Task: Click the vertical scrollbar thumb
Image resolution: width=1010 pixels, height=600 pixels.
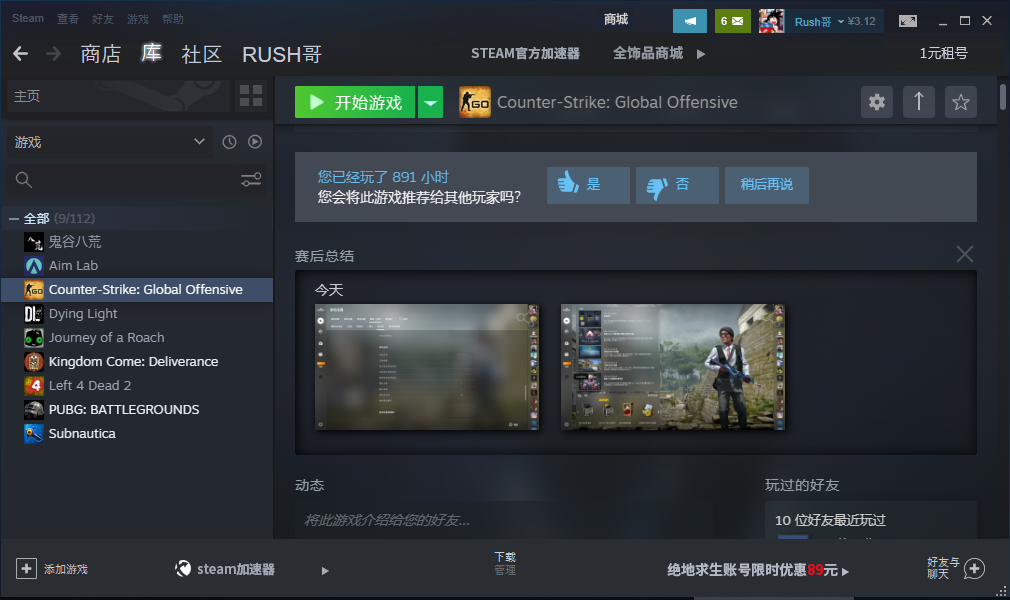Action: (x=1002, y=97)
